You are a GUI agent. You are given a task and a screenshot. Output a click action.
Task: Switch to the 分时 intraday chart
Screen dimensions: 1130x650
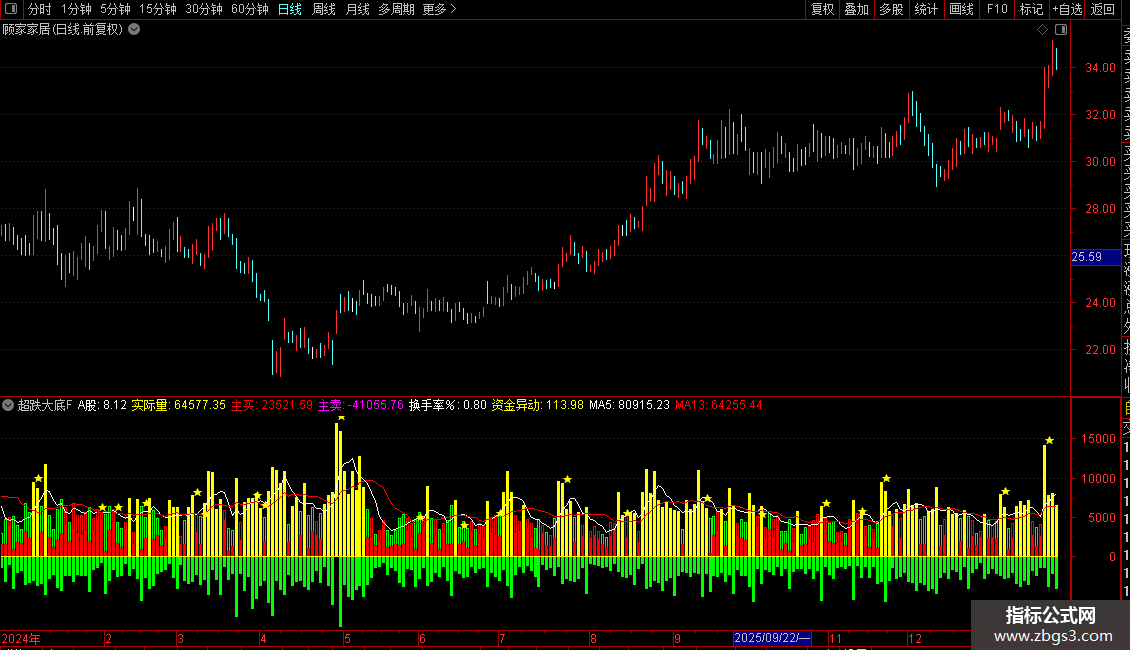pos(40,9)
